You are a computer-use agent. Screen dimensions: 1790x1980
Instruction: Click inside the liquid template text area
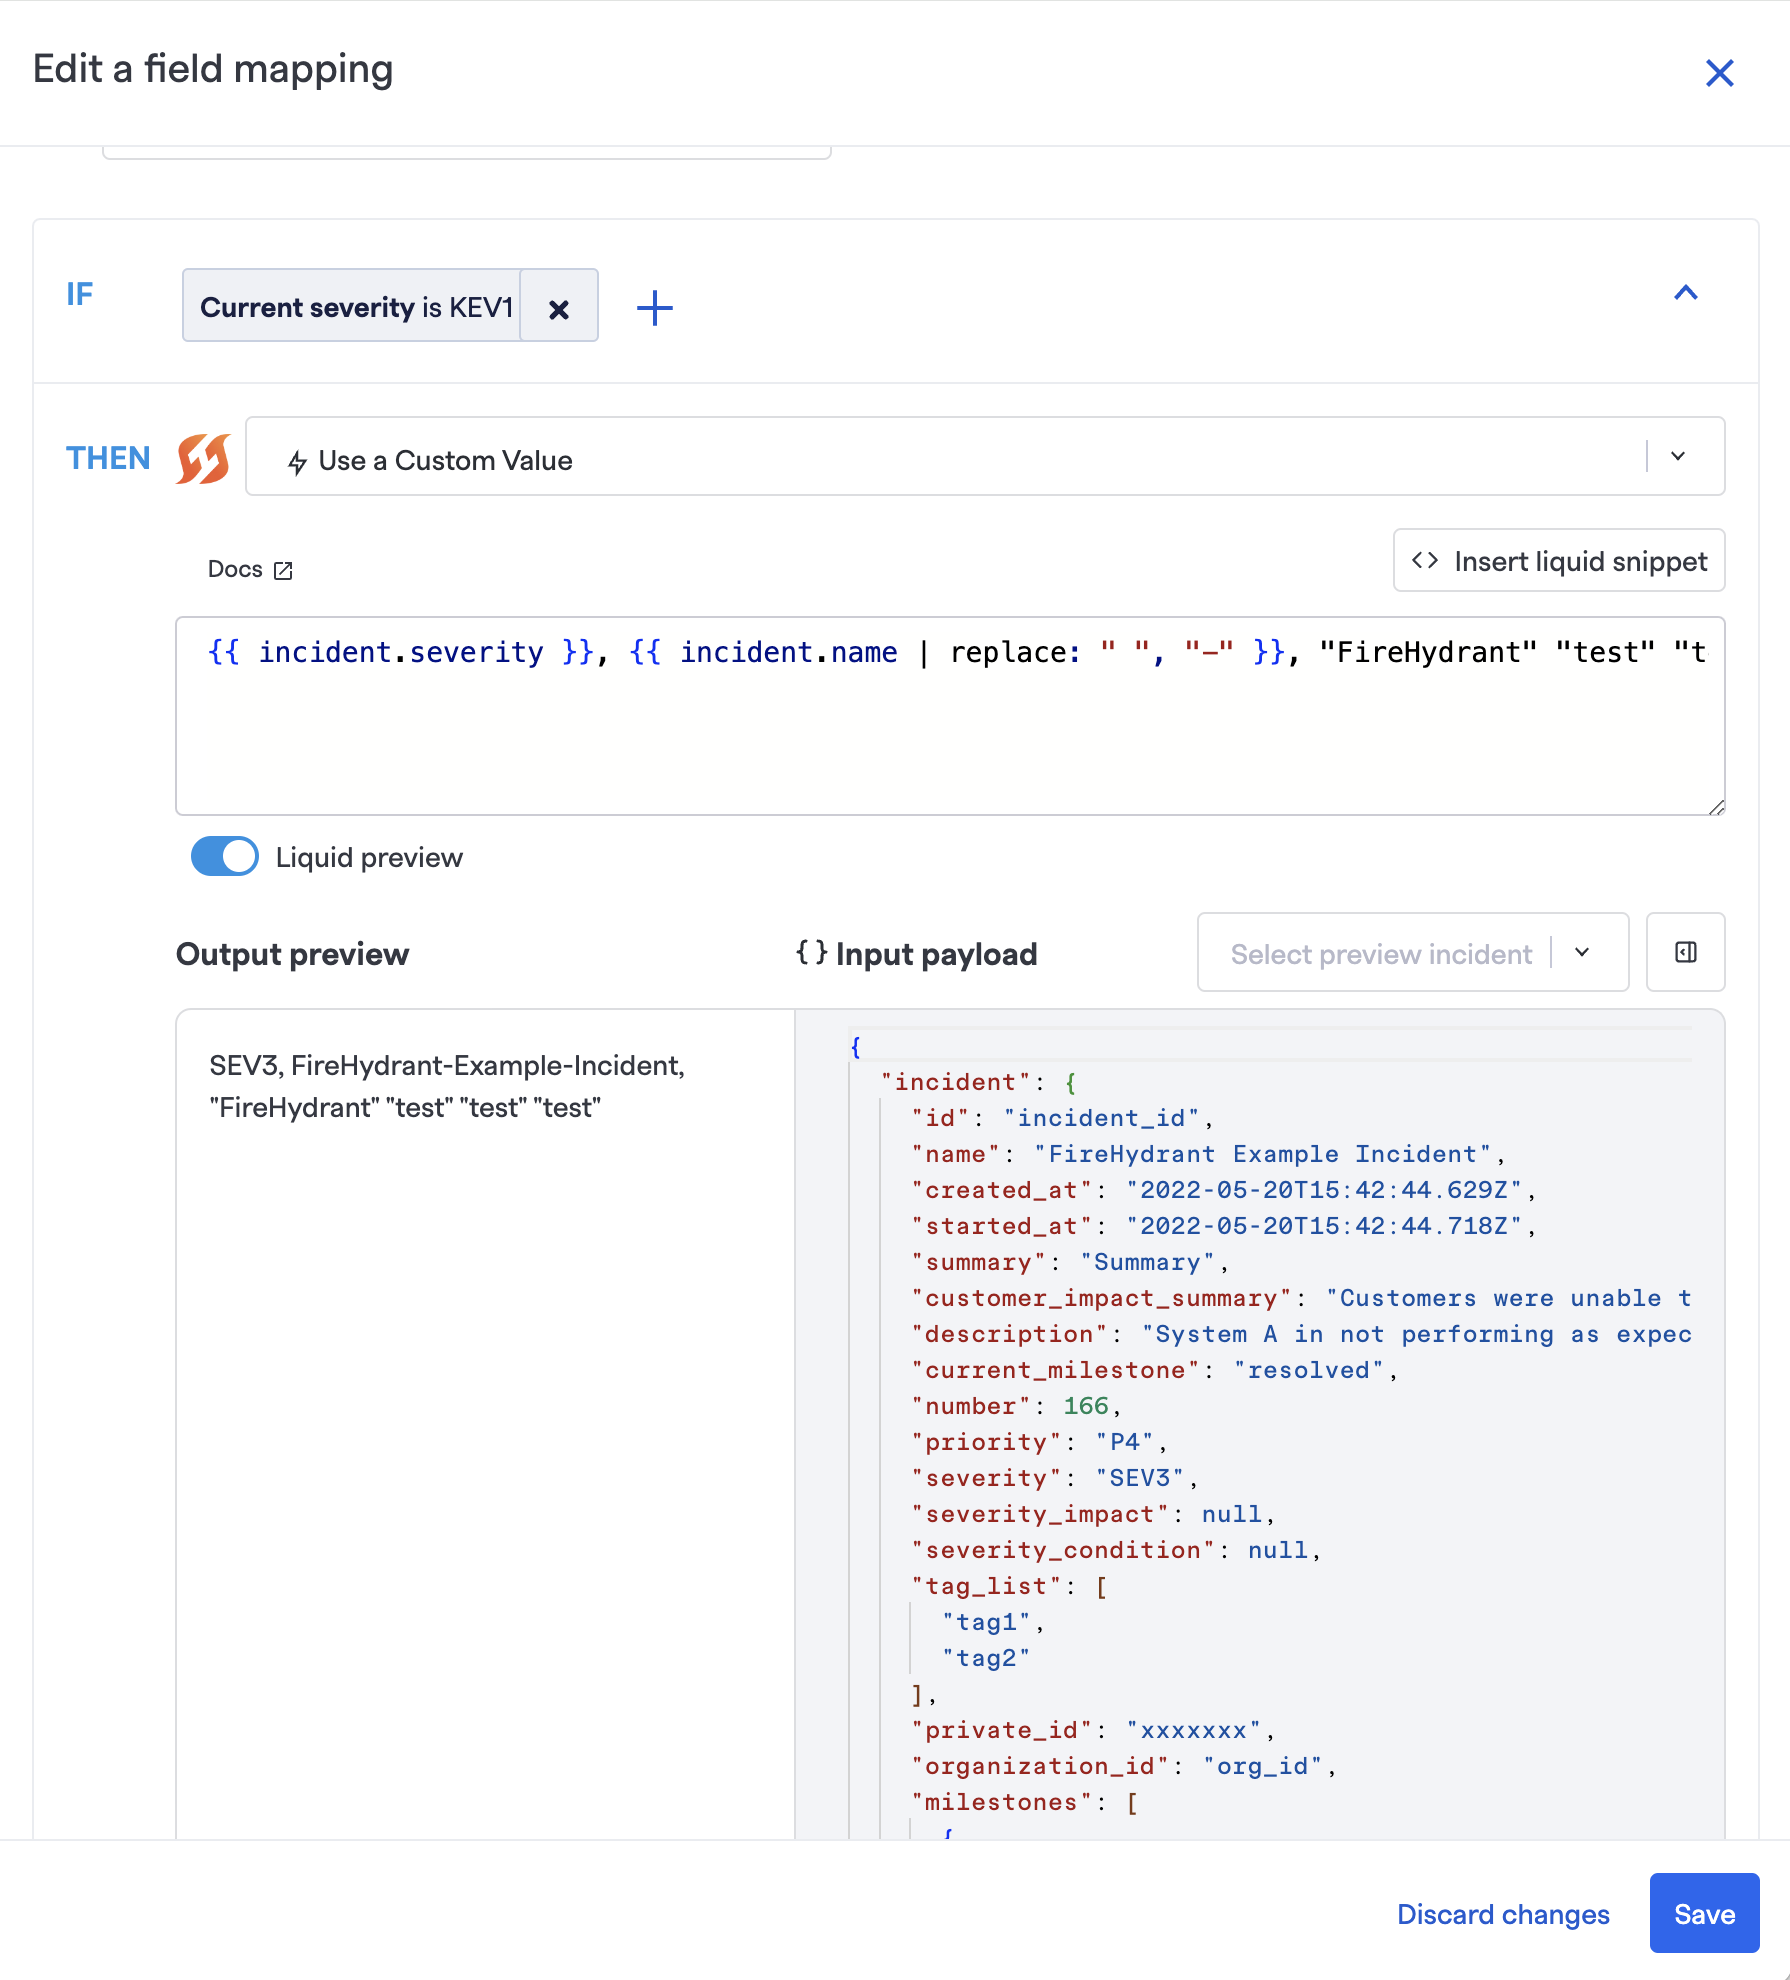coord(950,716)
